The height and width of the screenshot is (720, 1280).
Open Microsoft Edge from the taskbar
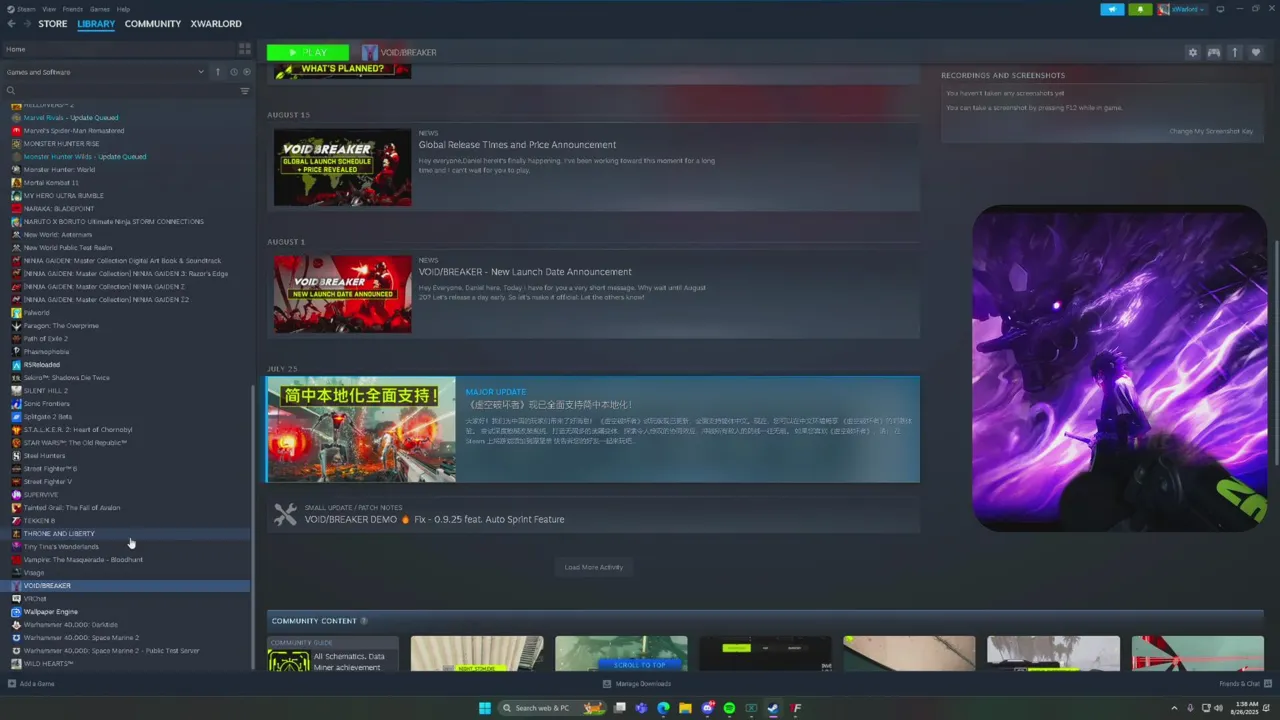(x=663, y=708)
